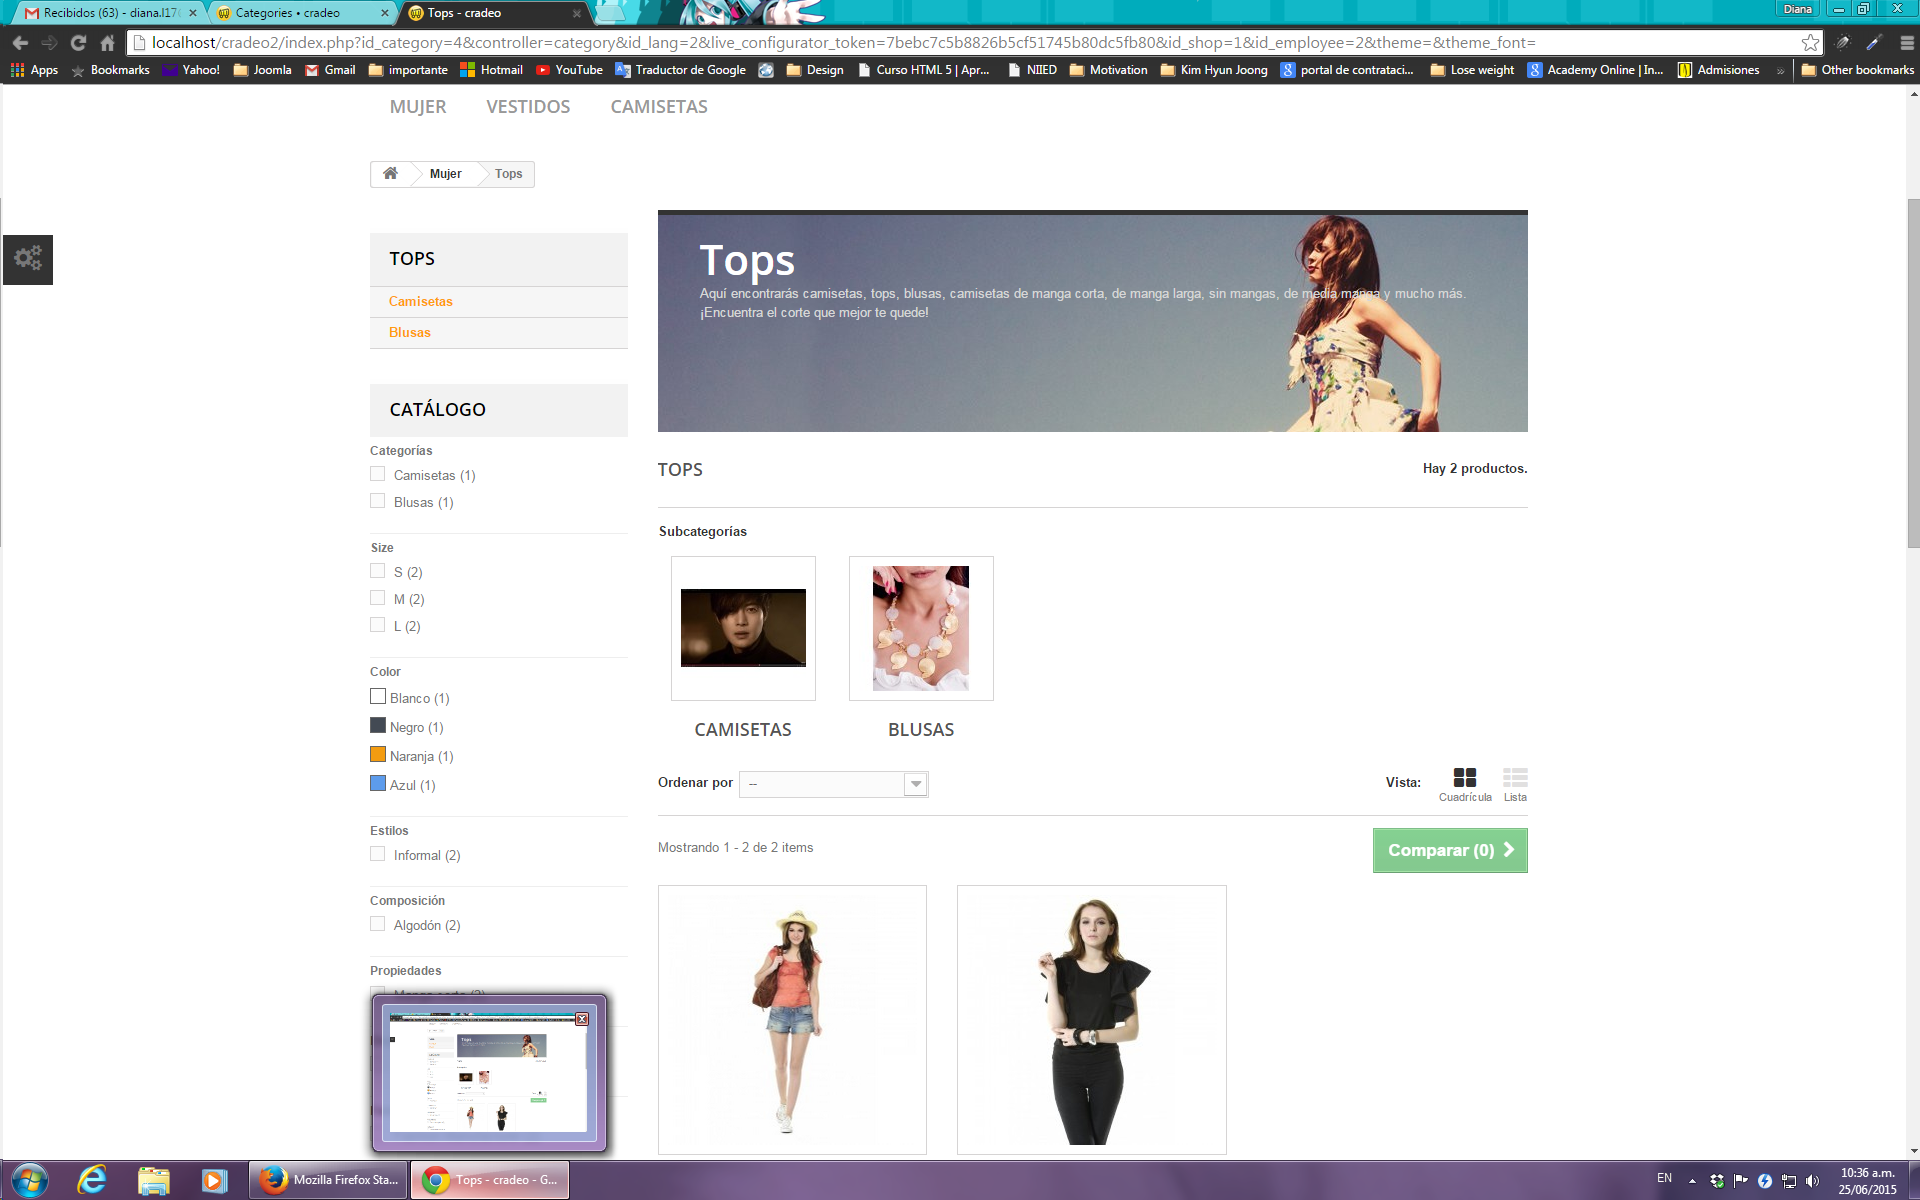Open the Camisetas subcategory thumbnail

[x=743, y=628]
